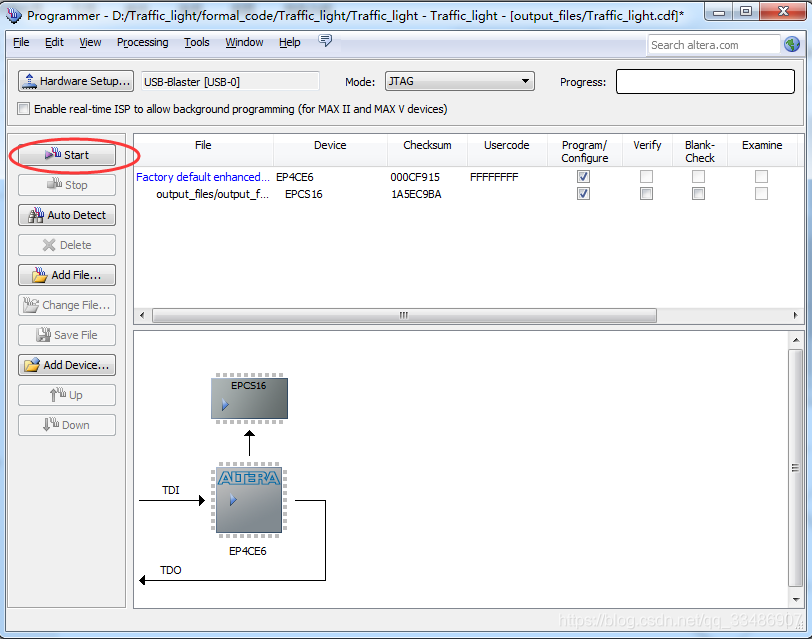Click the Programmer app icon in title bar

(x=13, y=16)
